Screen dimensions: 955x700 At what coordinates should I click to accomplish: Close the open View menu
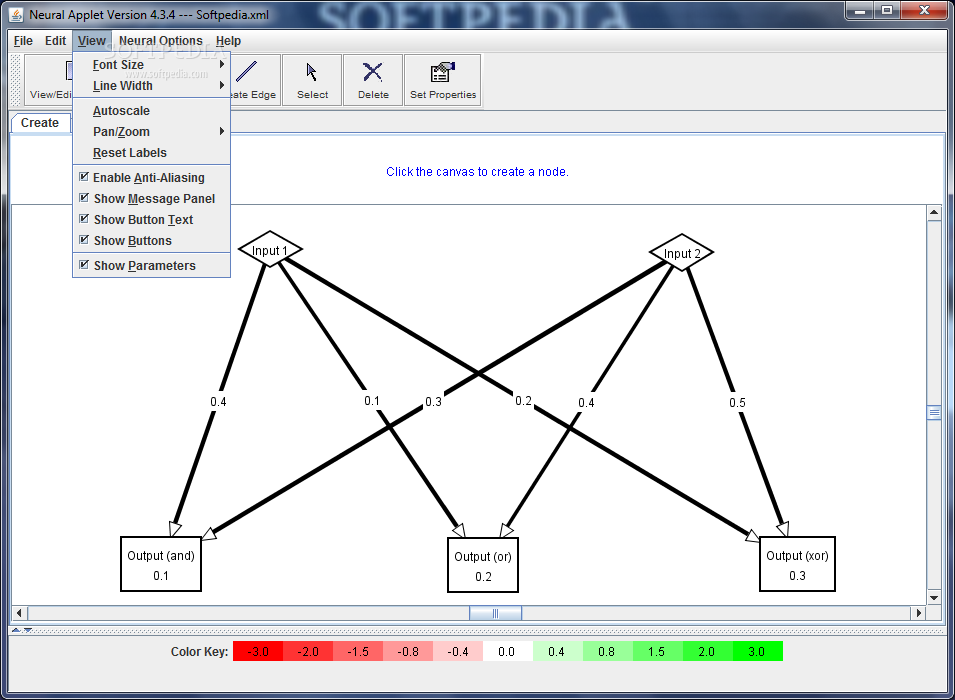(x=91, y=41)
